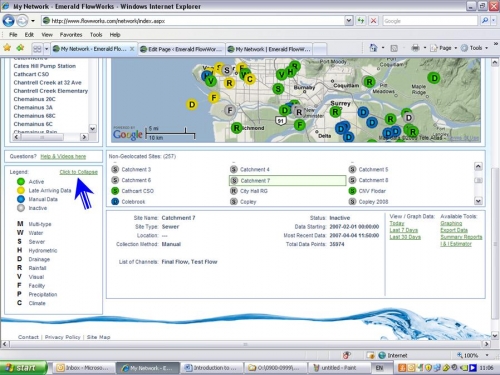Screen dimensions: 500x375
Task: Click the green S marker near Burnaby
Action: tap(278, 89)
